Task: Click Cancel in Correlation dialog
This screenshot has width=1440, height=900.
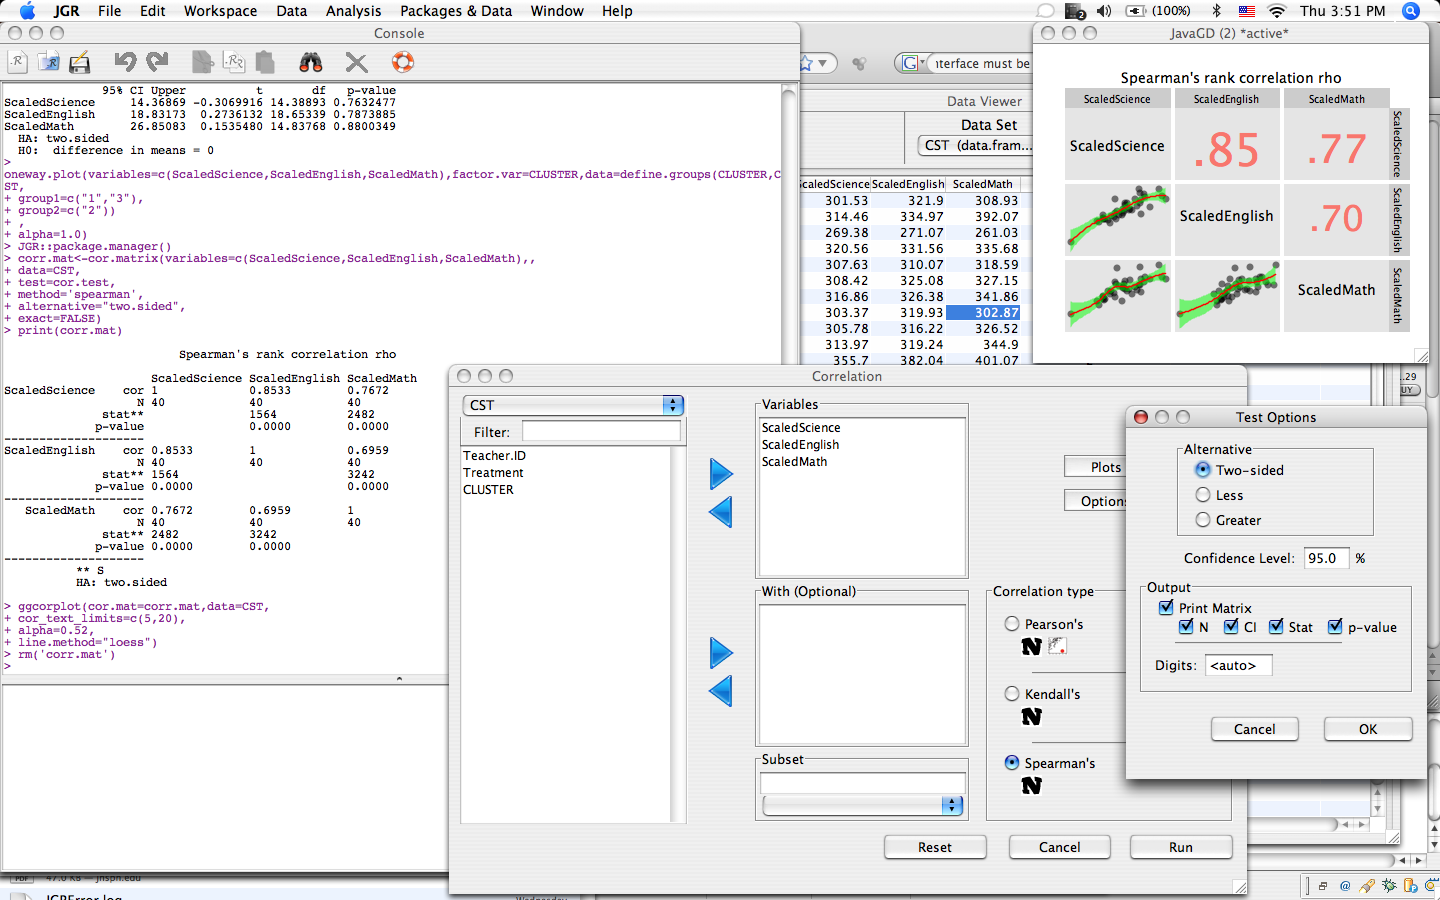Action: (1060, 847)
